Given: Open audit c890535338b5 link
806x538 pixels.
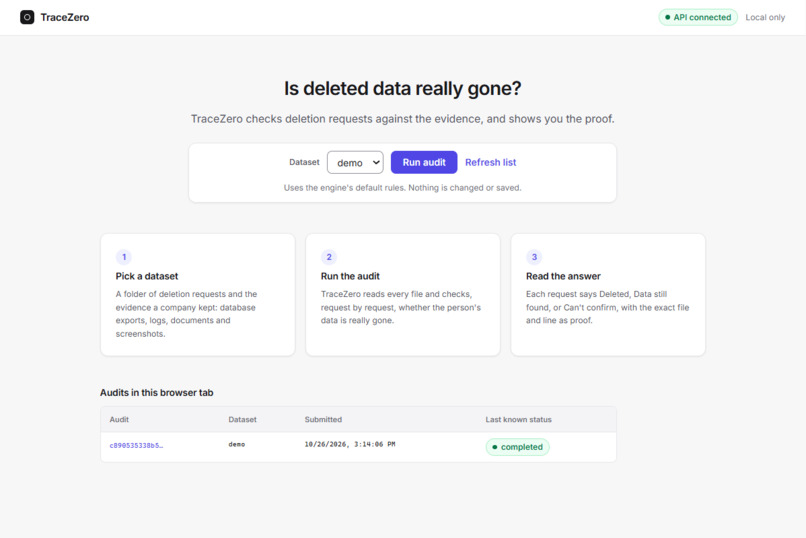Looking at the screenshot, I should (136, 446).
